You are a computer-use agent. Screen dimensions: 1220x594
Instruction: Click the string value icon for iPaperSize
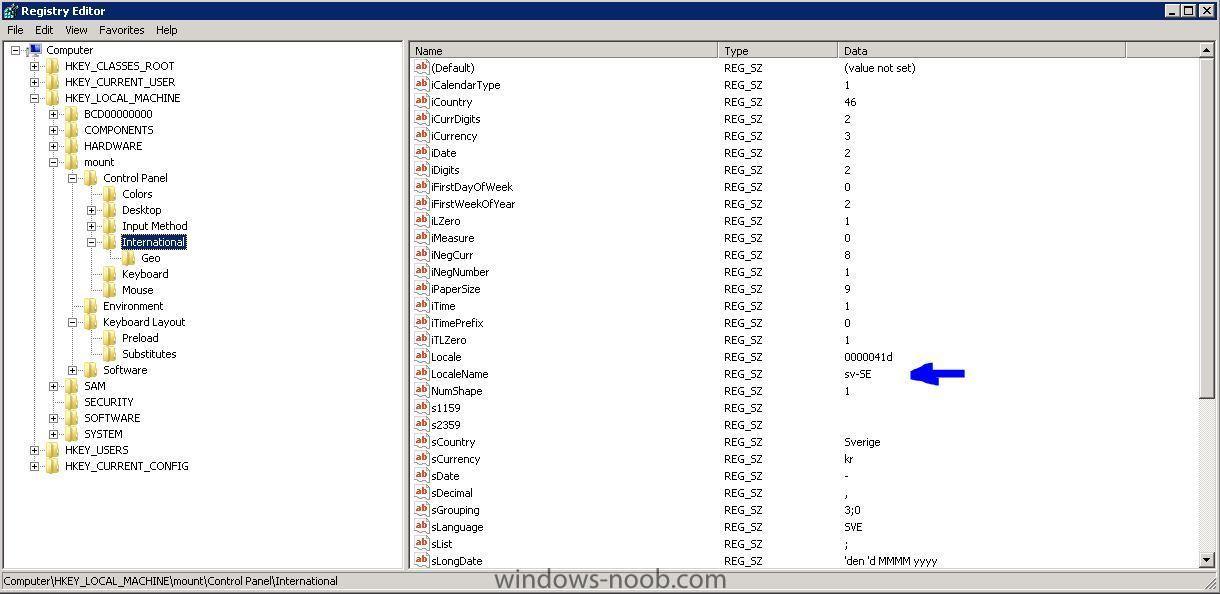pos(421,289)
